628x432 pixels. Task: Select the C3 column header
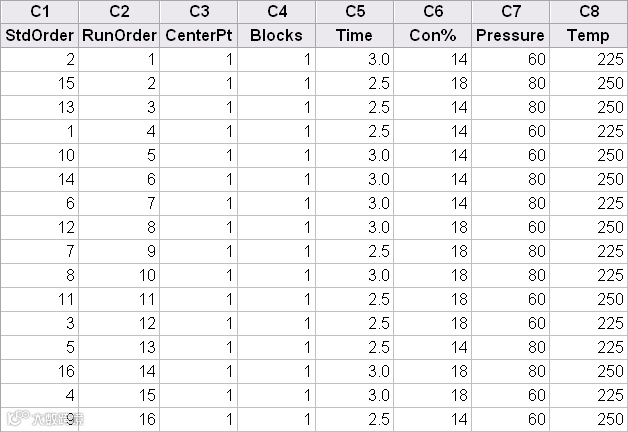[199, 11]
